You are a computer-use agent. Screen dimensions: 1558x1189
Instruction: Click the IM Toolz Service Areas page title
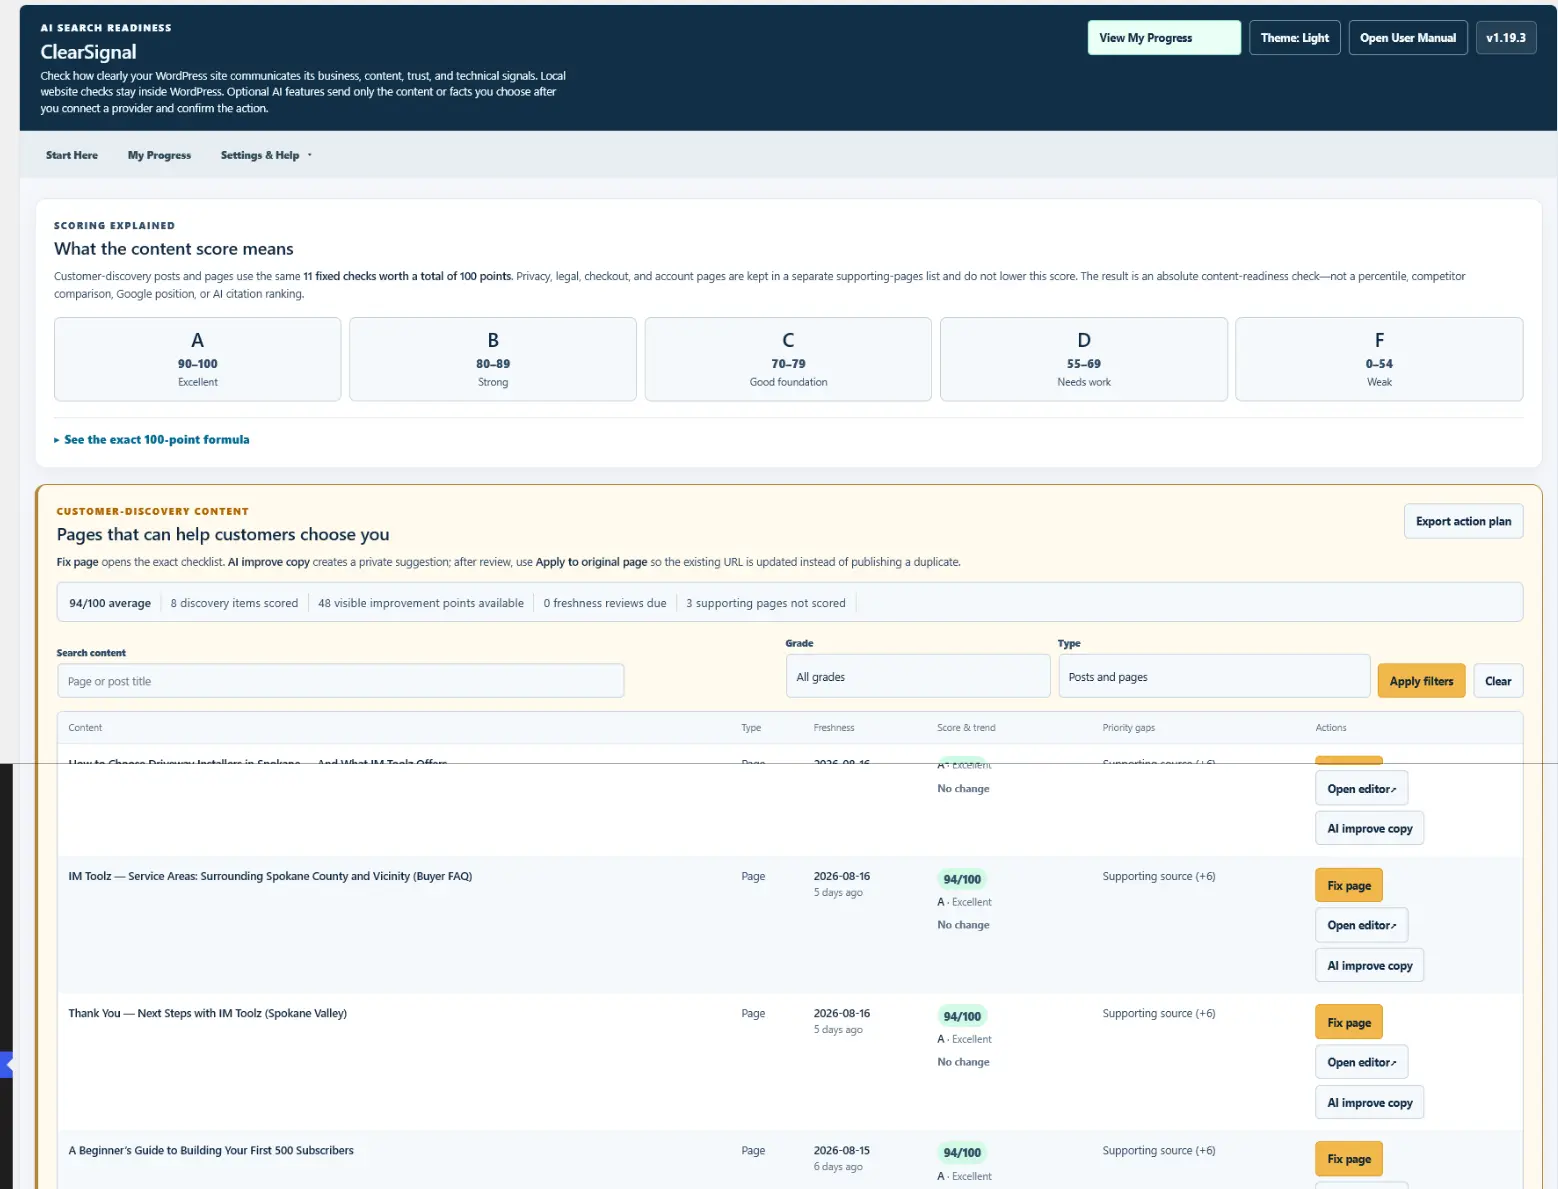coord(270,876)
